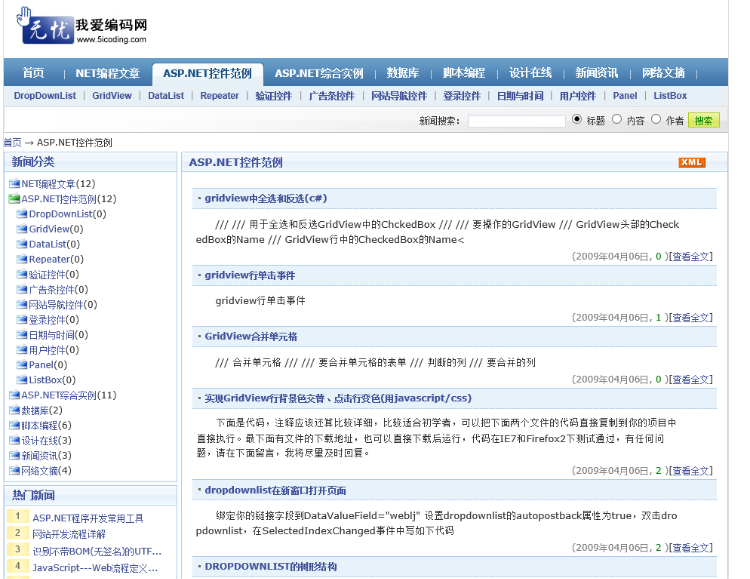Click 查看全文 for gridview中全选和反选 article
The width and height of the screenshot is (750, 579).
pos(690,256)
